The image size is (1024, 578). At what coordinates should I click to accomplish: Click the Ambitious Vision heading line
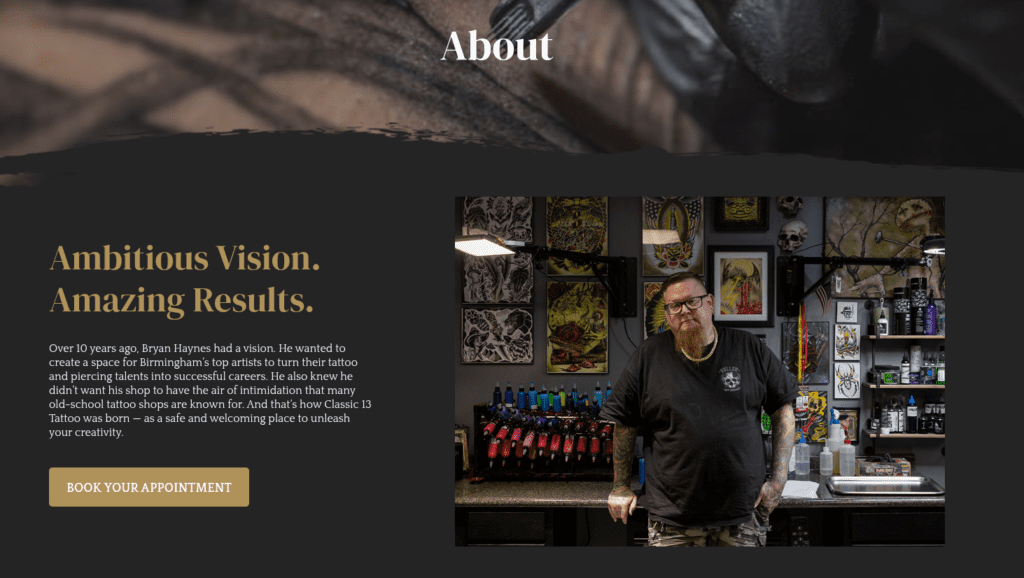coord(185,258)
